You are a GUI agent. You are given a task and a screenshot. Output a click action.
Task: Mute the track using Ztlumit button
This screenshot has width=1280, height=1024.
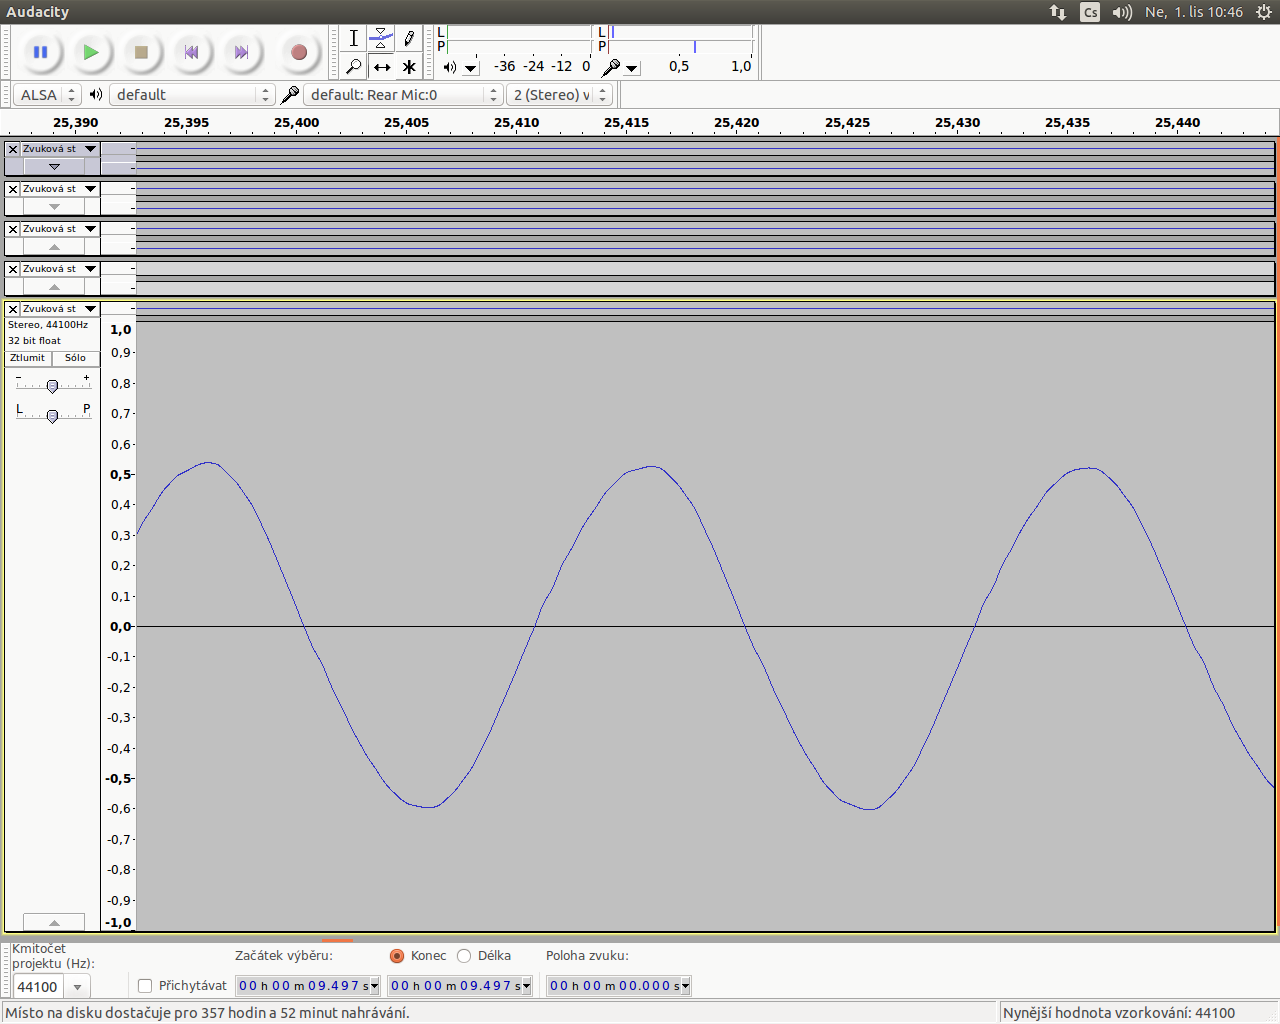tap(28, 358)
